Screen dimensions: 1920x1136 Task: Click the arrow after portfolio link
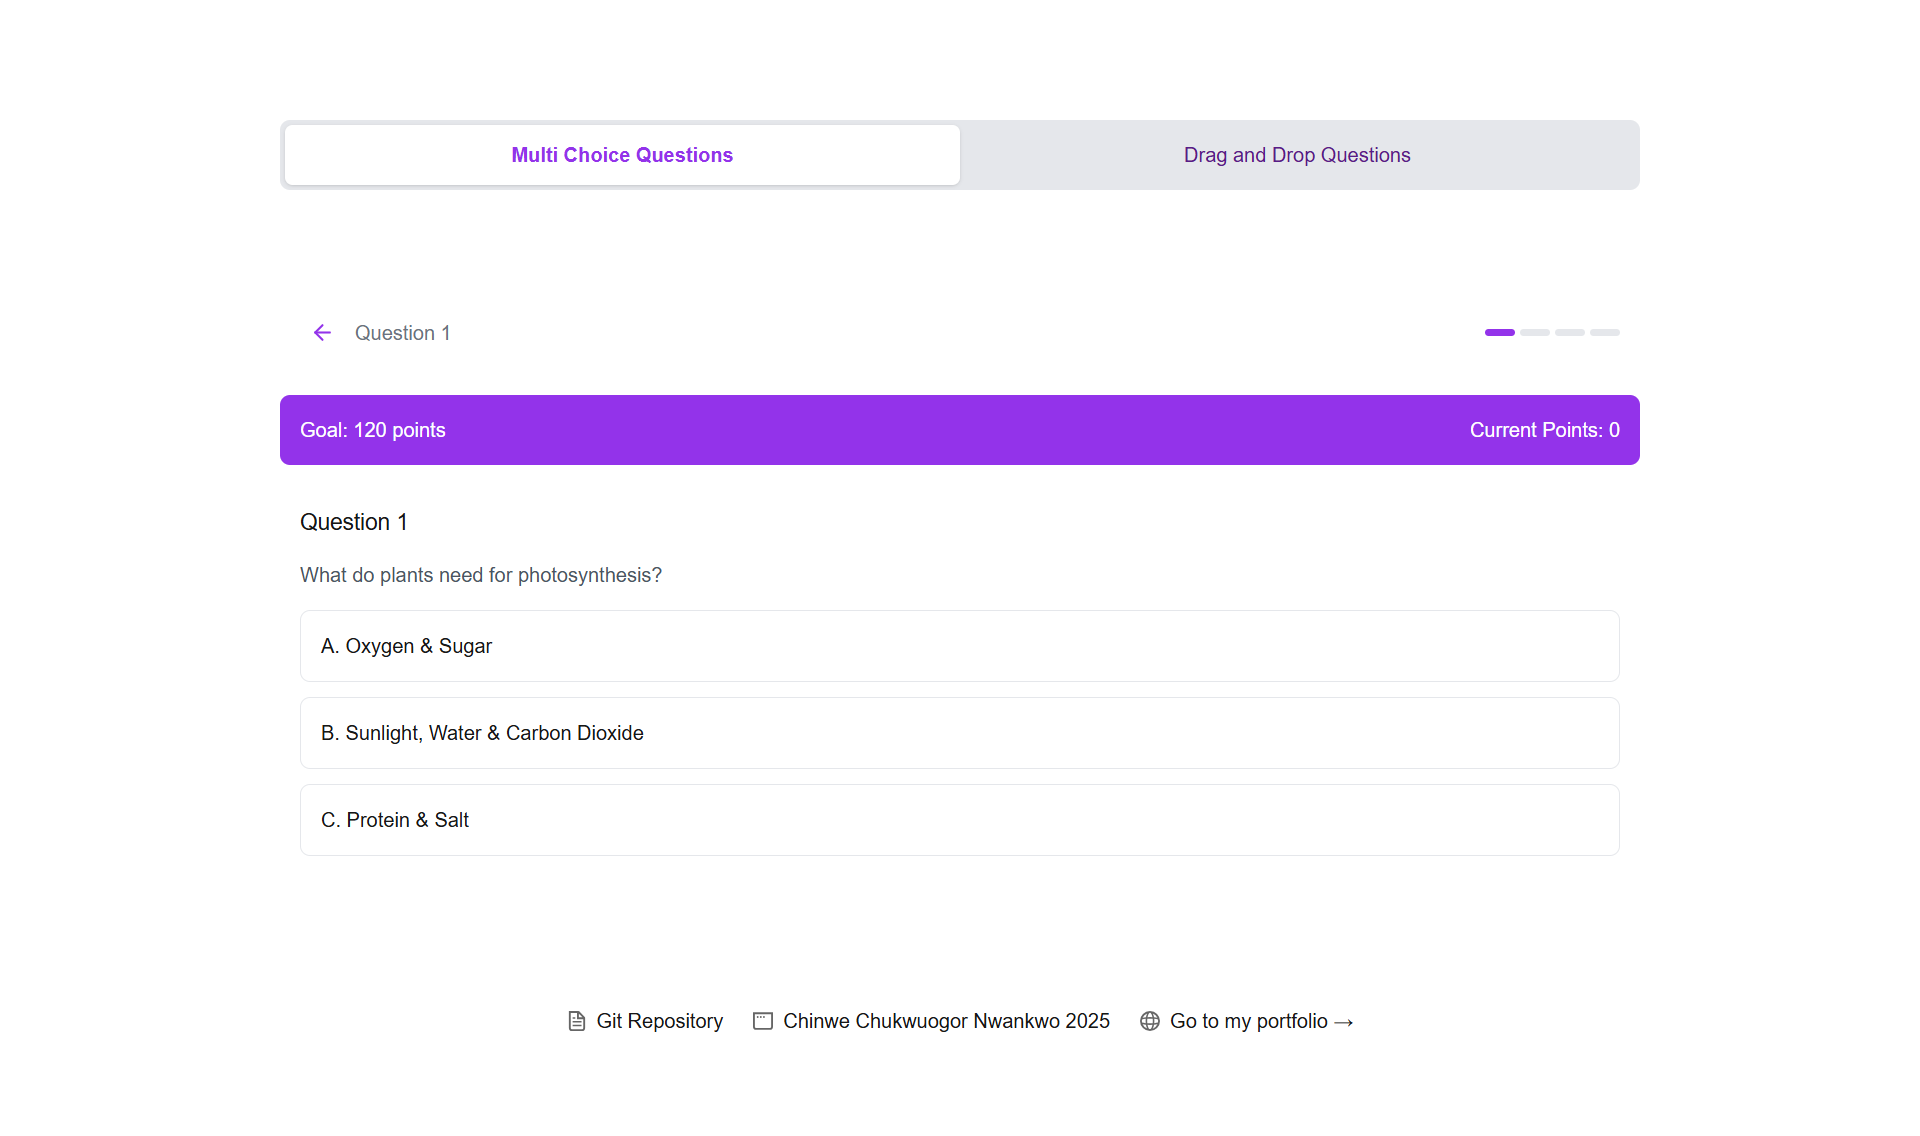(1344, 1022)
